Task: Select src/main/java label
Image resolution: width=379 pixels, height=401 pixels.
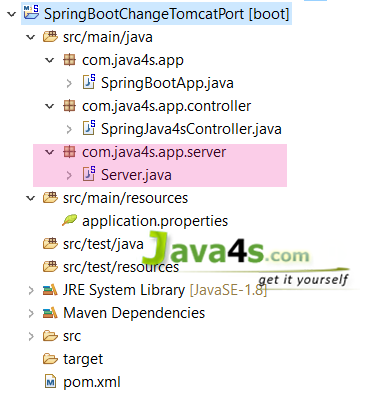Action: click(108, 37)
